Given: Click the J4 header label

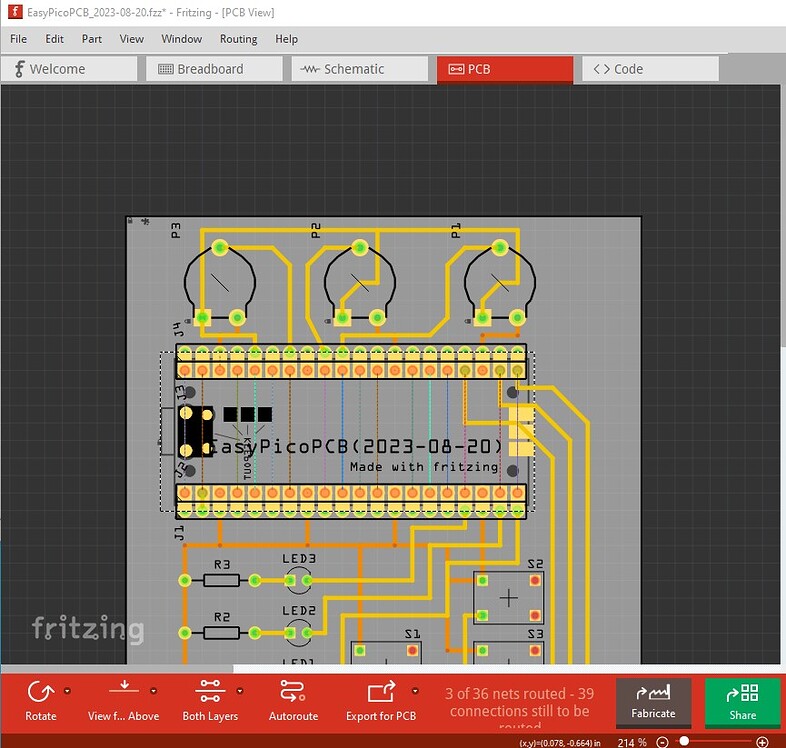Looking at the screenshot, I should (x=179, y=329).
